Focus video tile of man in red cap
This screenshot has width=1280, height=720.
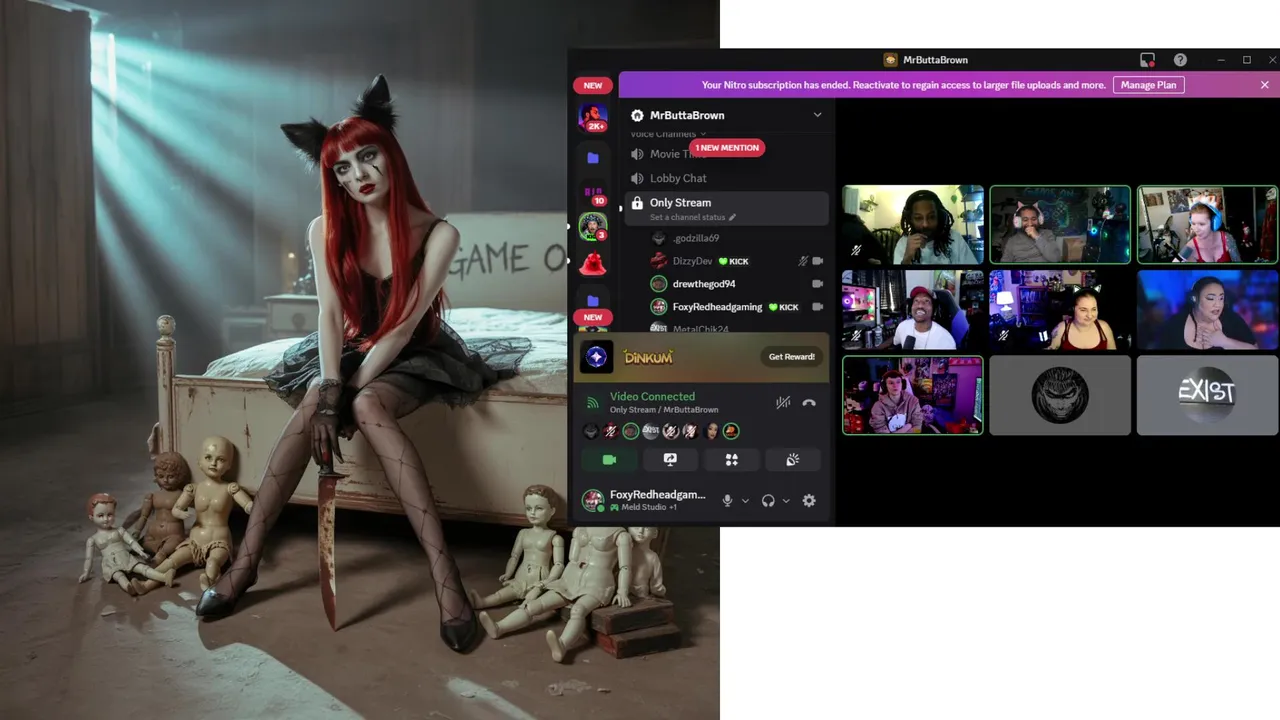(912, 310)
